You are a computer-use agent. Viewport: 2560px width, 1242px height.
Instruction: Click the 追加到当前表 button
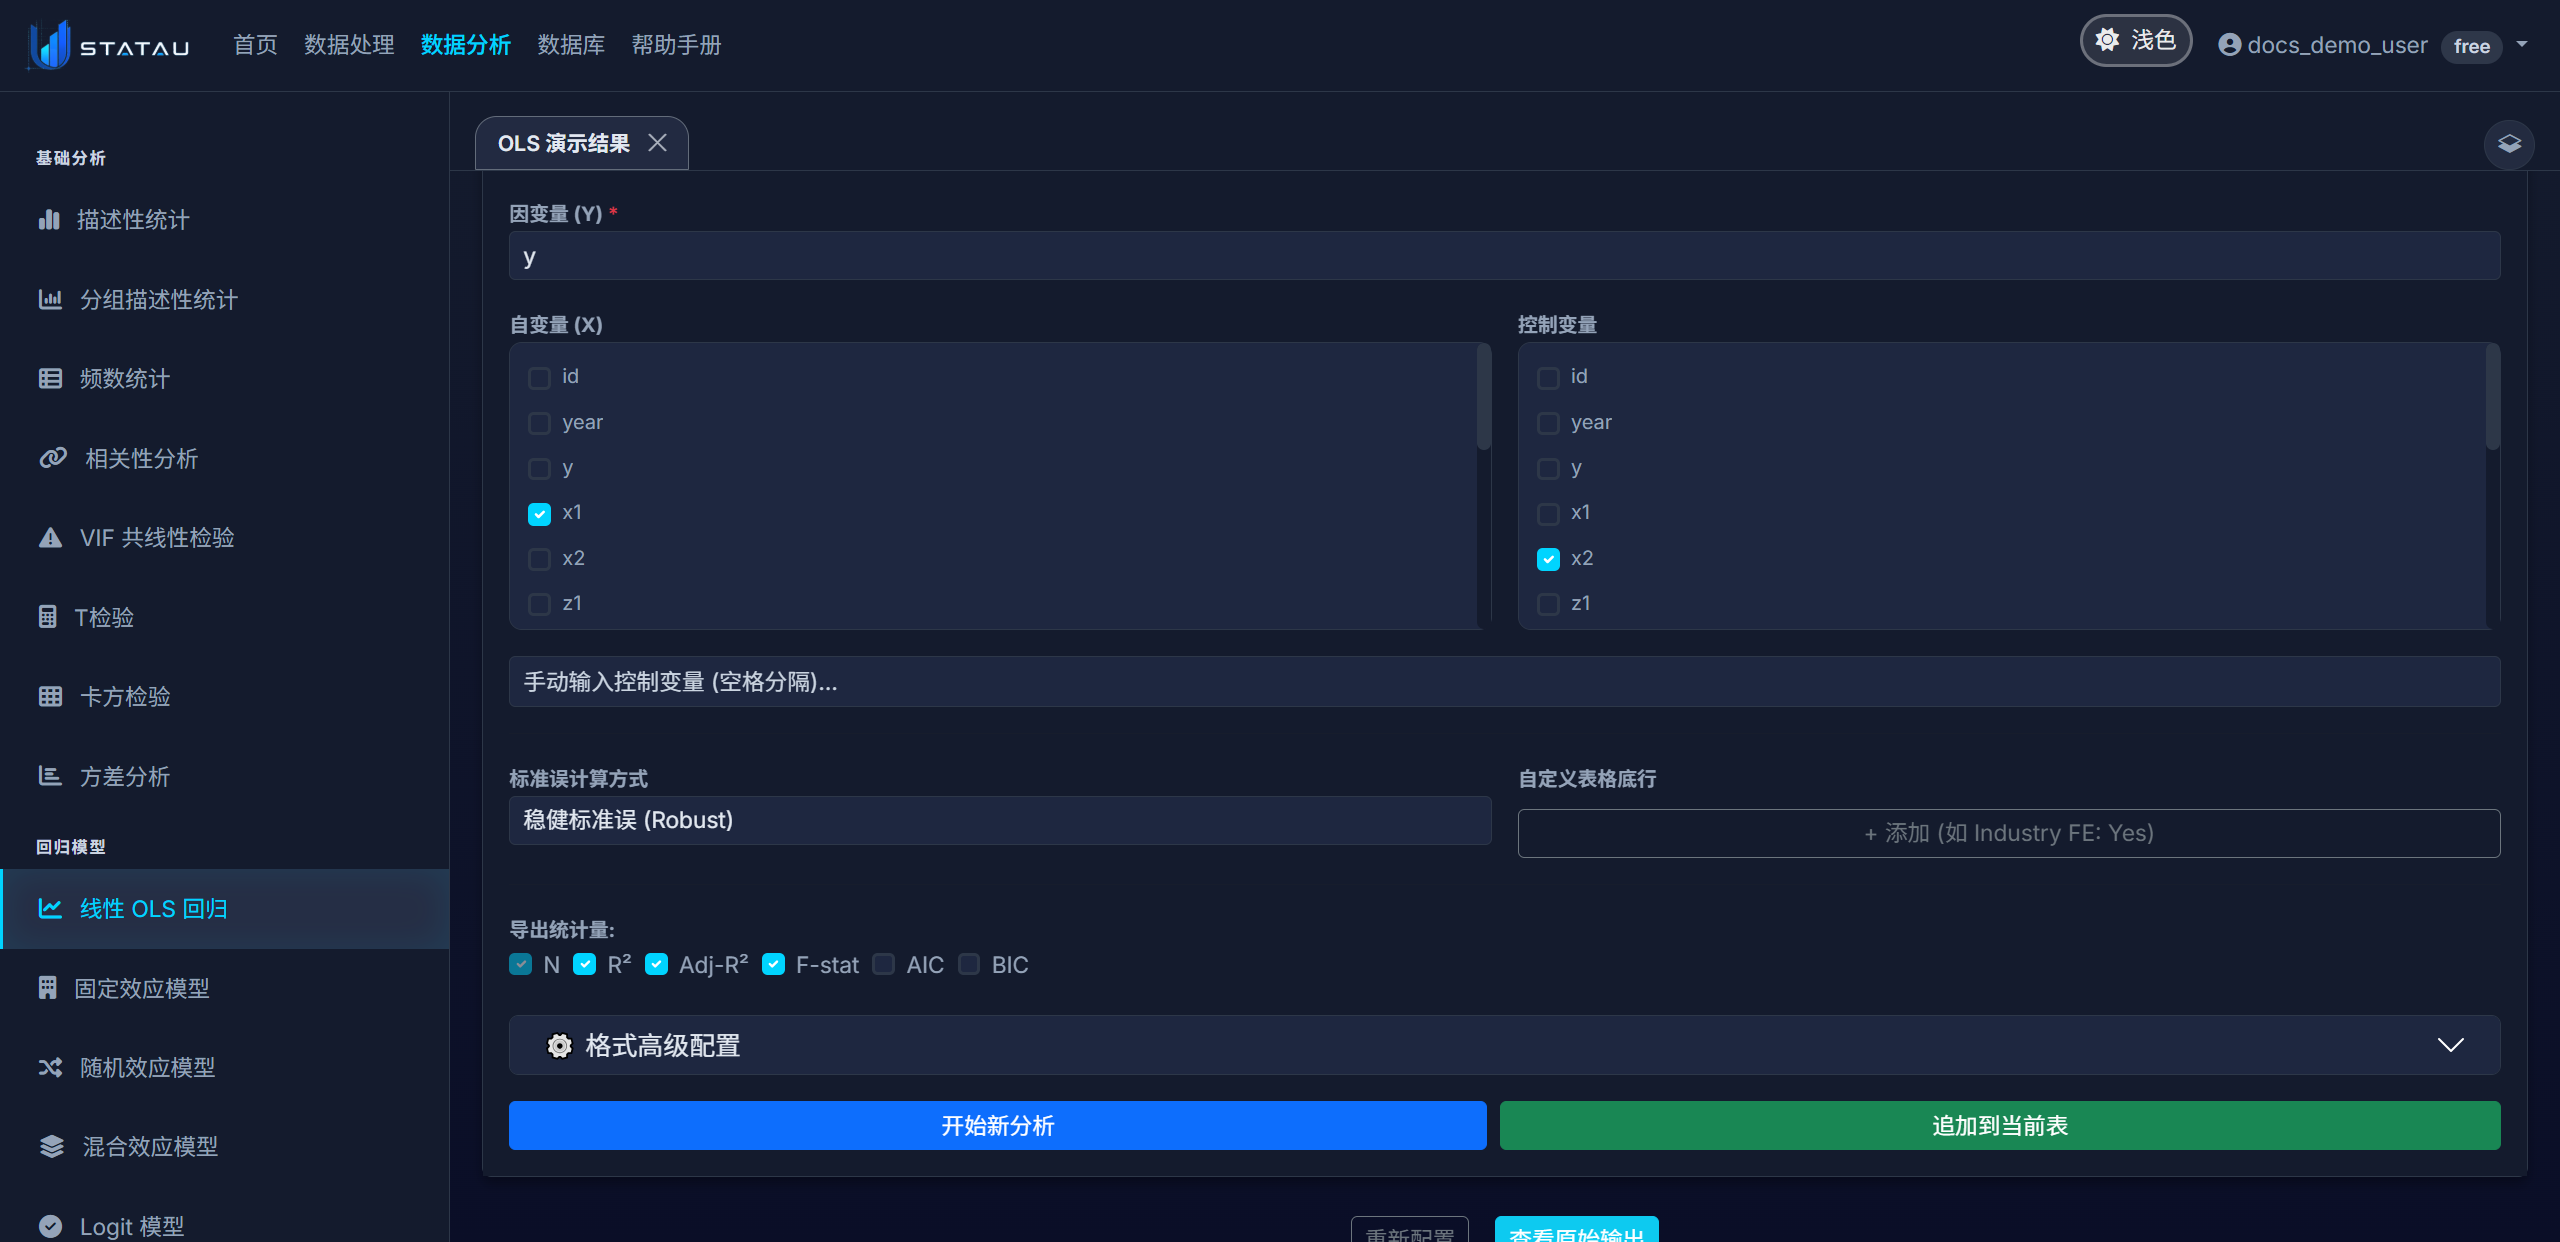(x=2000, y=1125)
